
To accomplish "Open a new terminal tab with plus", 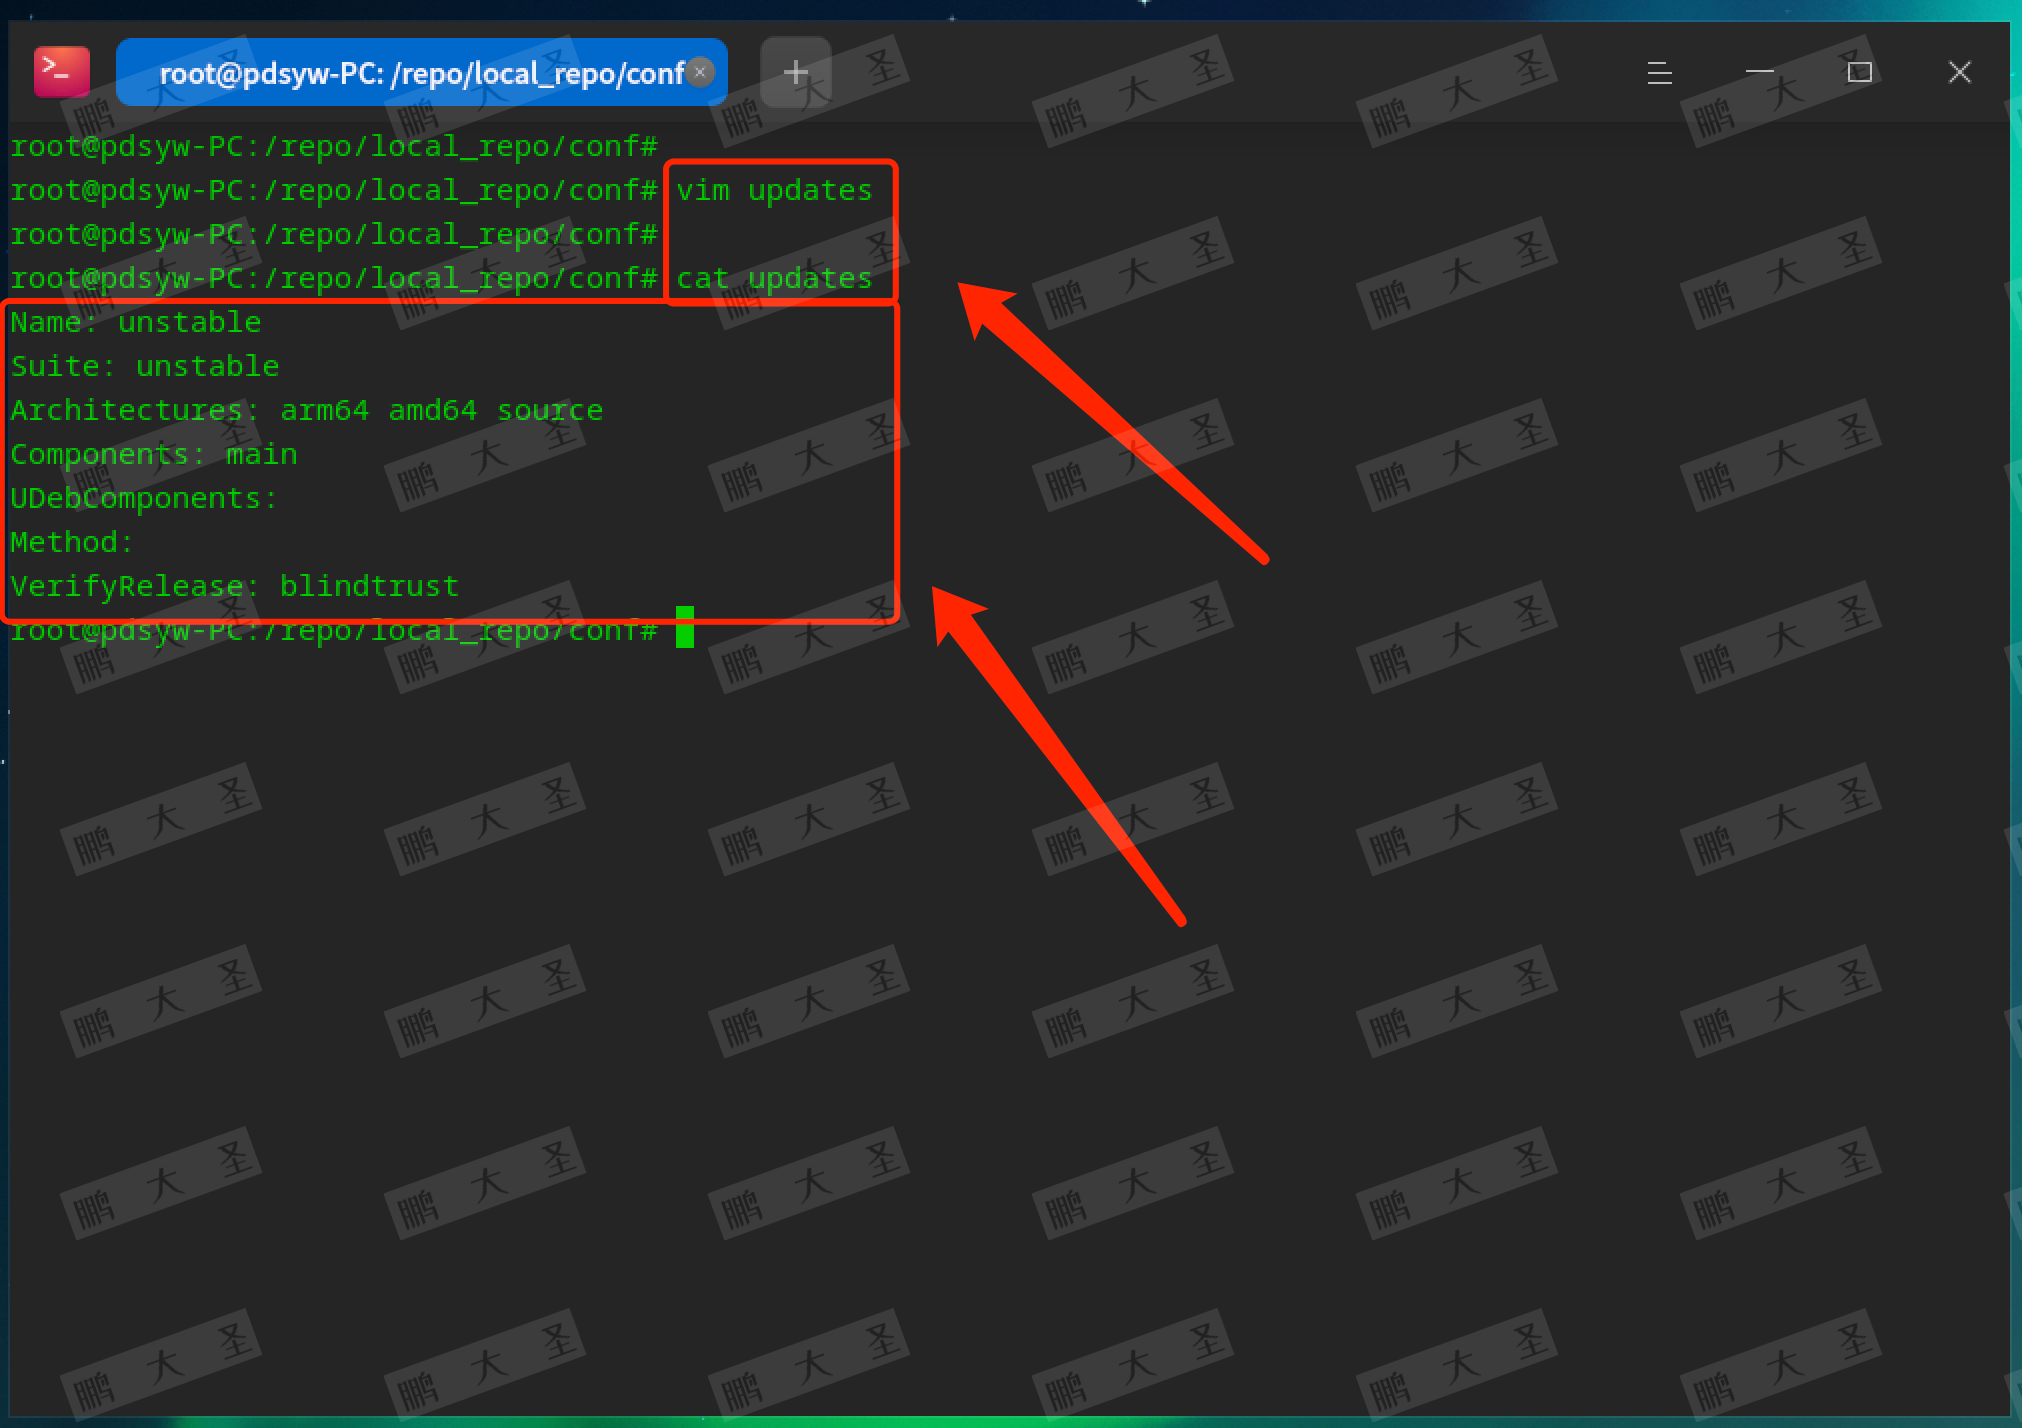I will tap(795, 72).
